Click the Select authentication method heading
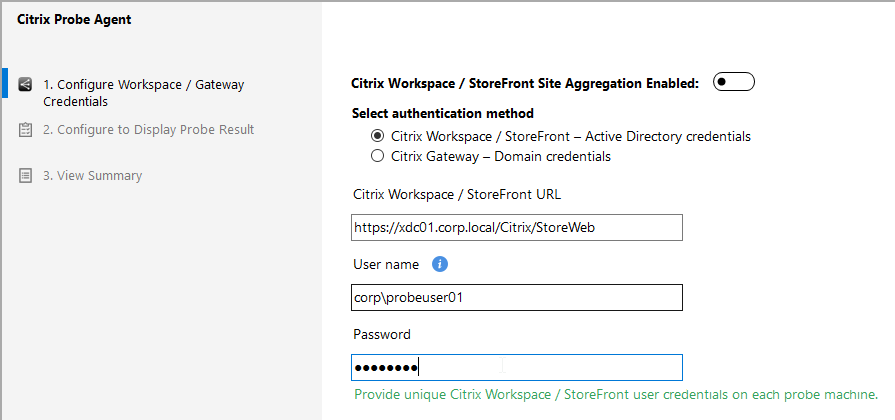Image resolution: width=895 pixels, height=420 pixels. click(443, 113)
